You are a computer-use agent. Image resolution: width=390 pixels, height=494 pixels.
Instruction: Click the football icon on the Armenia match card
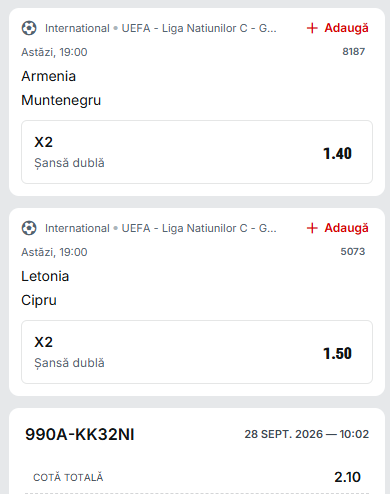29,28
